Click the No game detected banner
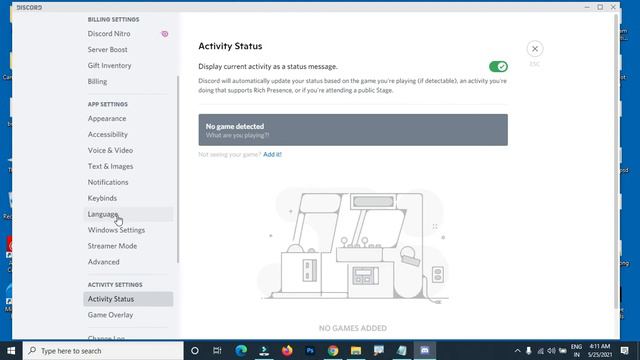The image size is (640, 360). (353, 130)
